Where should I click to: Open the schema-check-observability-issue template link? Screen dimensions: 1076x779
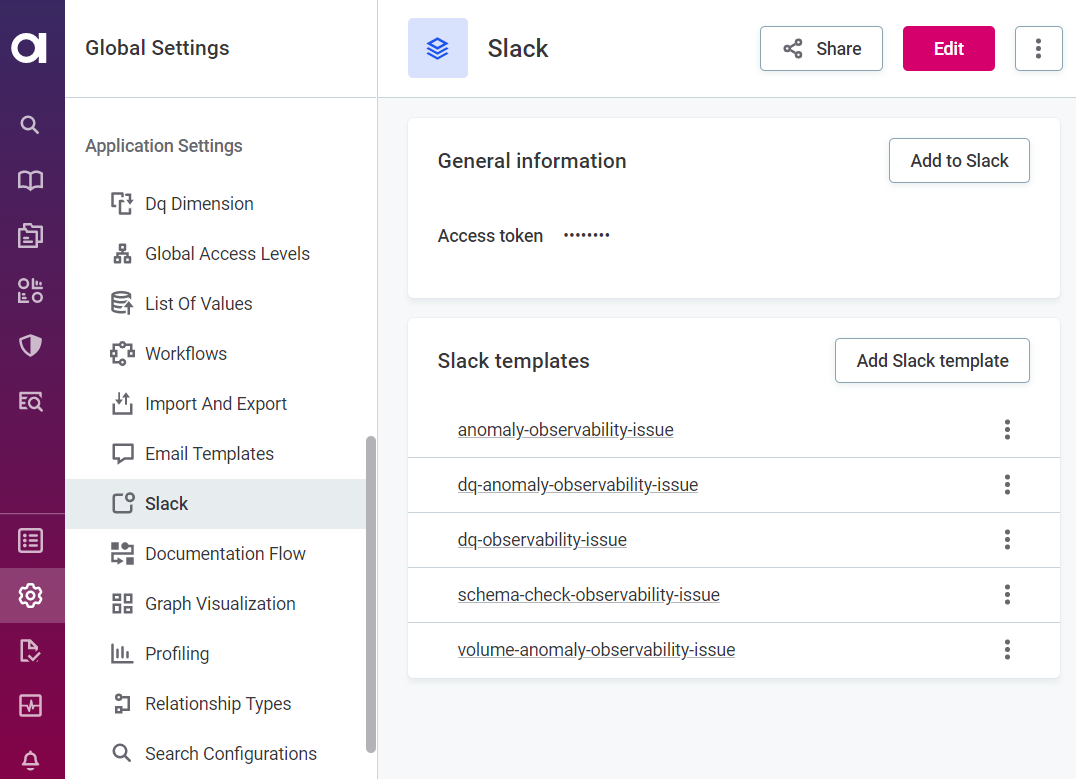588,595
